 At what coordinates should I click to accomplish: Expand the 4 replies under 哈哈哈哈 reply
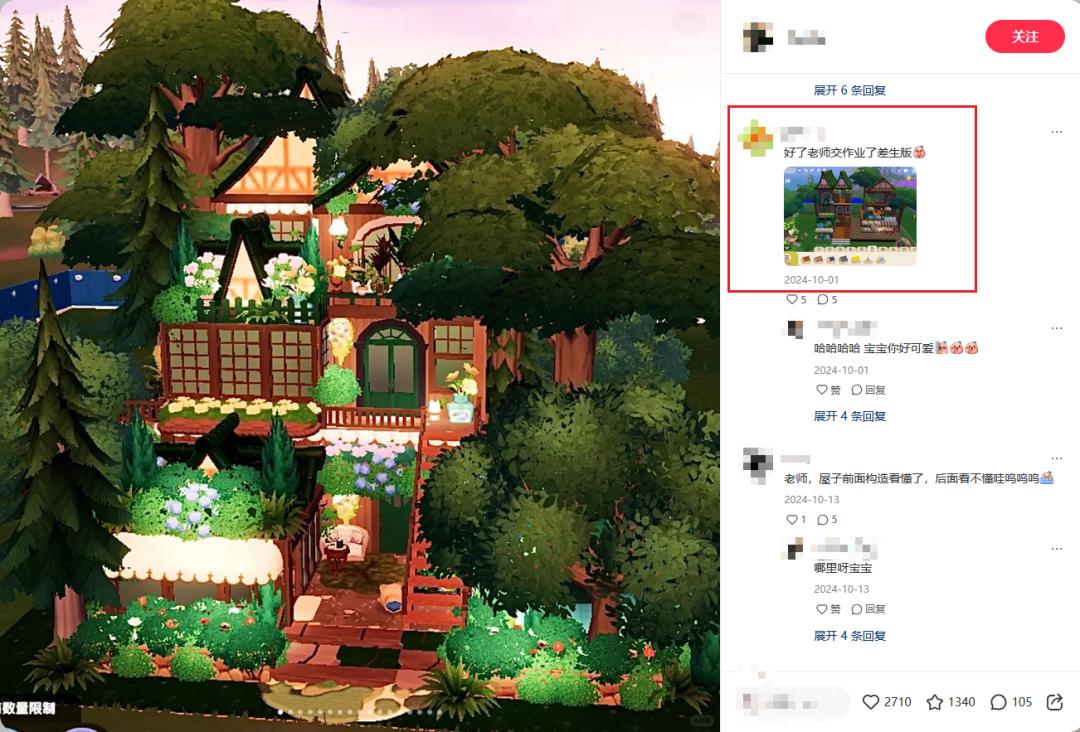(x=849, y=416)
